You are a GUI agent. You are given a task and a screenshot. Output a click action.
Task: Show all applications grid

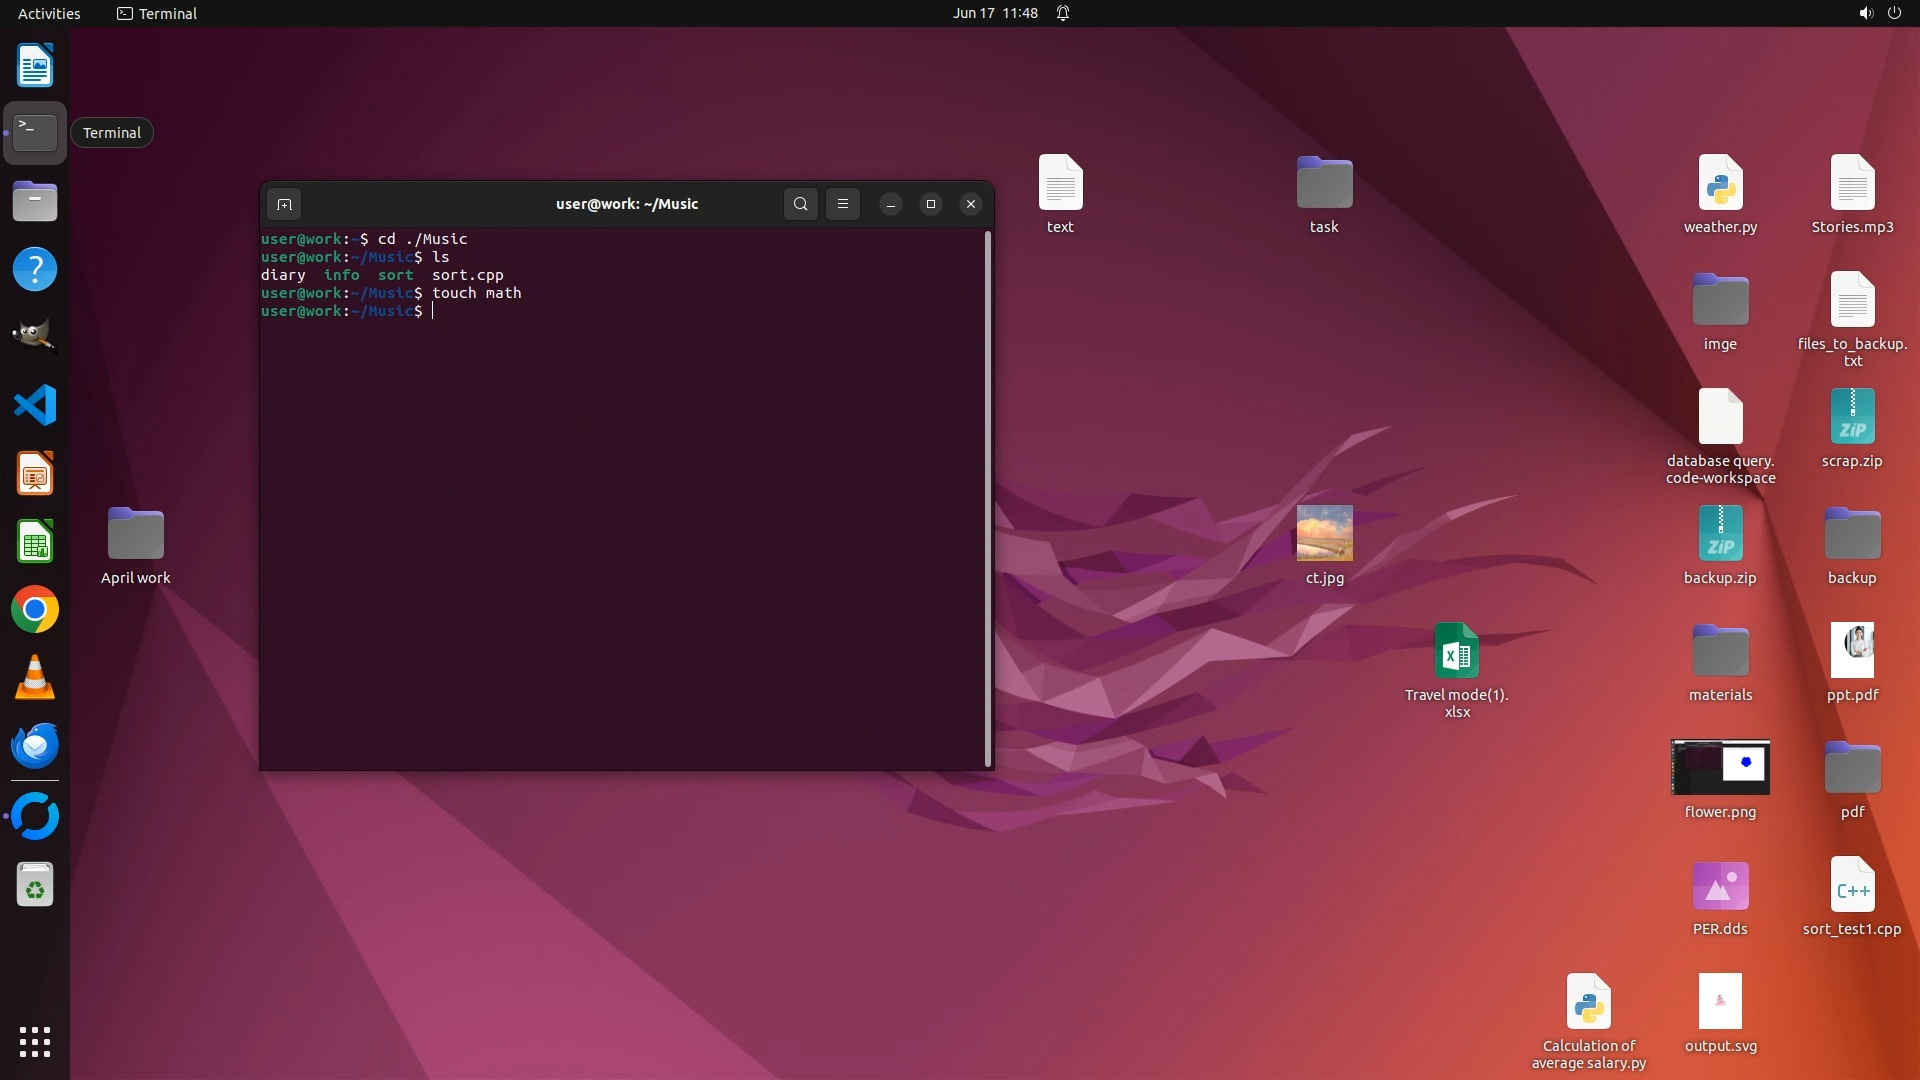point(35,1042)
